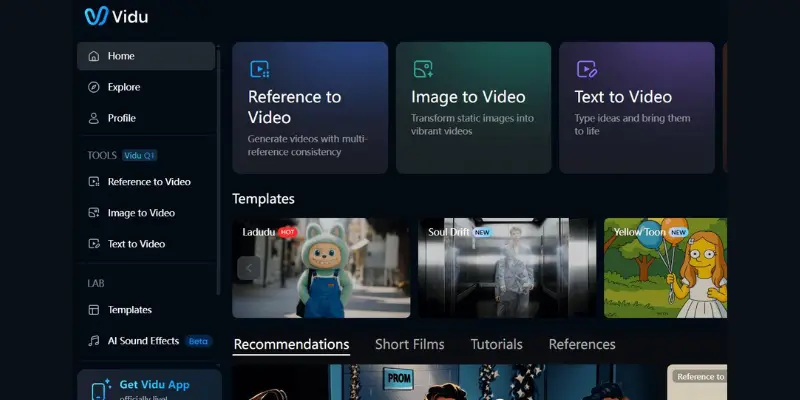Switch to the Recommendations tab
This screenshot has height=400, width=800.
tap(291, 344)
